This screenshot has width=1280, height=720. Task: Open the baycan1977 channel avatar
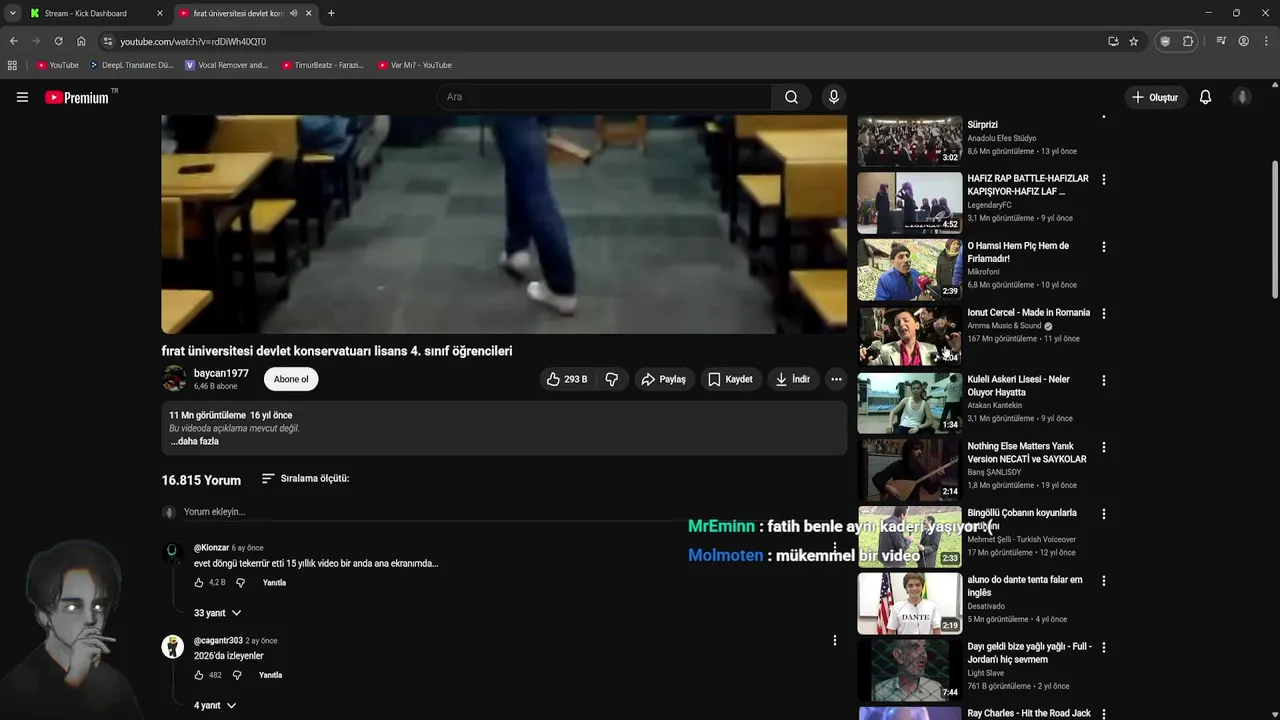174,378
